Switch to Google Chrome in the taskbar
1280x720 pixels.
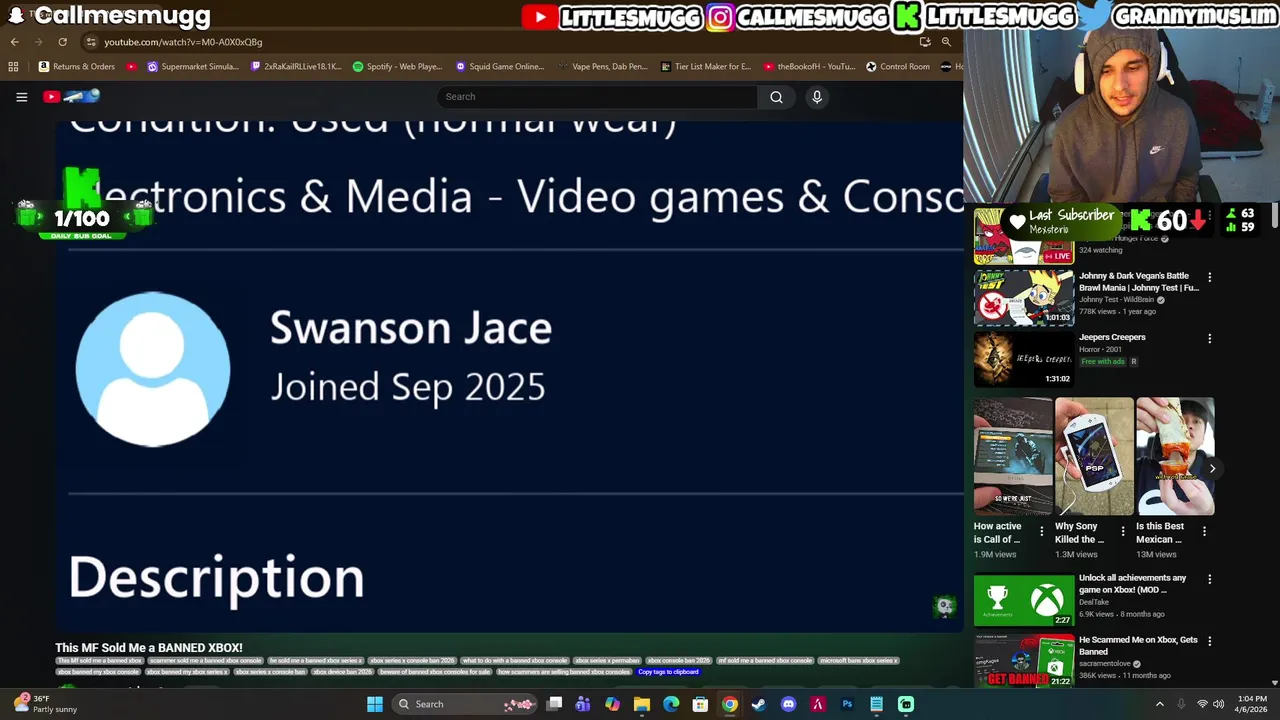click(x=730, y=704)
